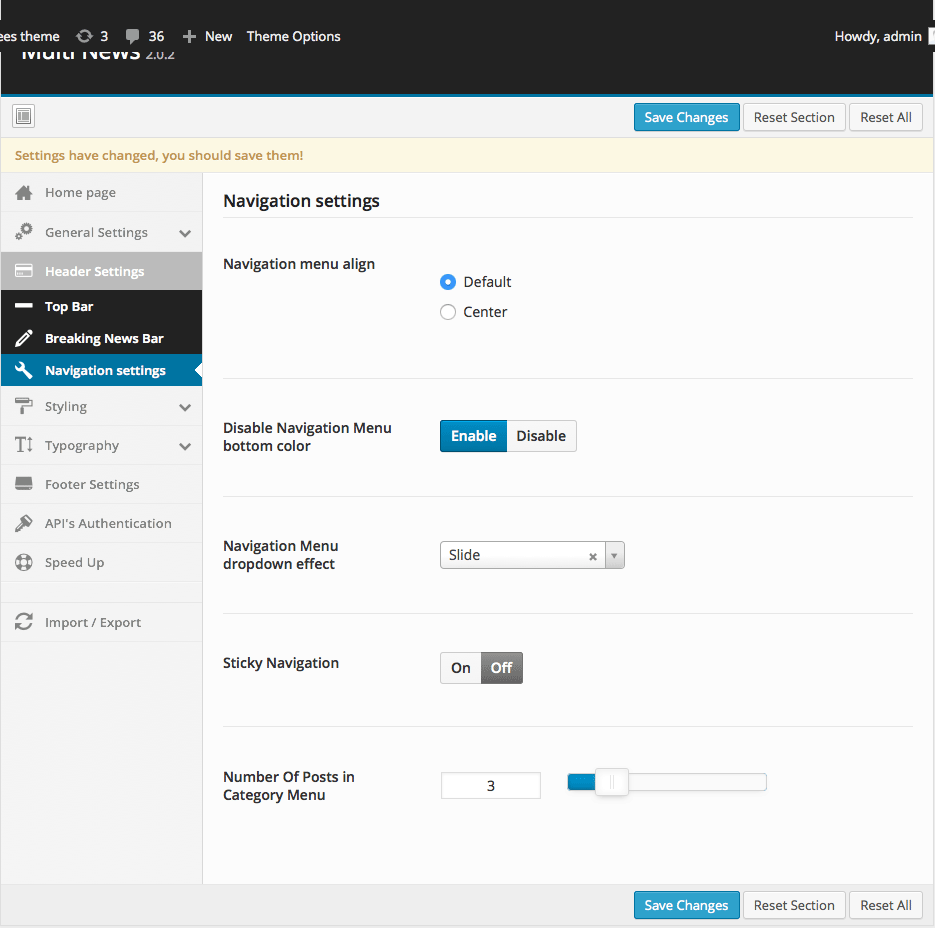Click the top Save Changes button

pyautogui.click(x=686, y=117)
